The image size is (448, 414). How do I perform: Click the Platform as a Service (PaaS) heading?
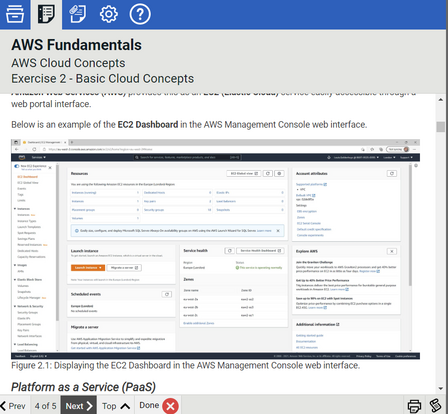(x=83, y=387)
